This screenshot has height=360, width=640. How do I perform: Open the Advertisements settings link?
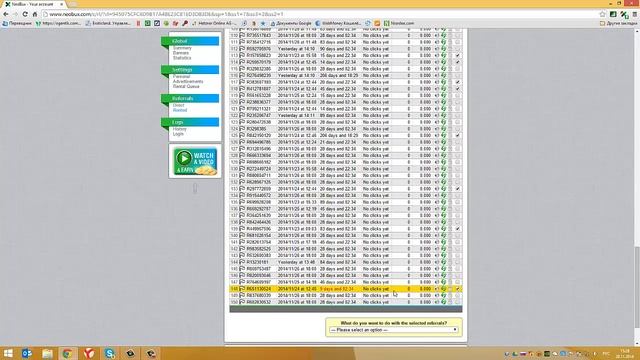click(188, 82)
